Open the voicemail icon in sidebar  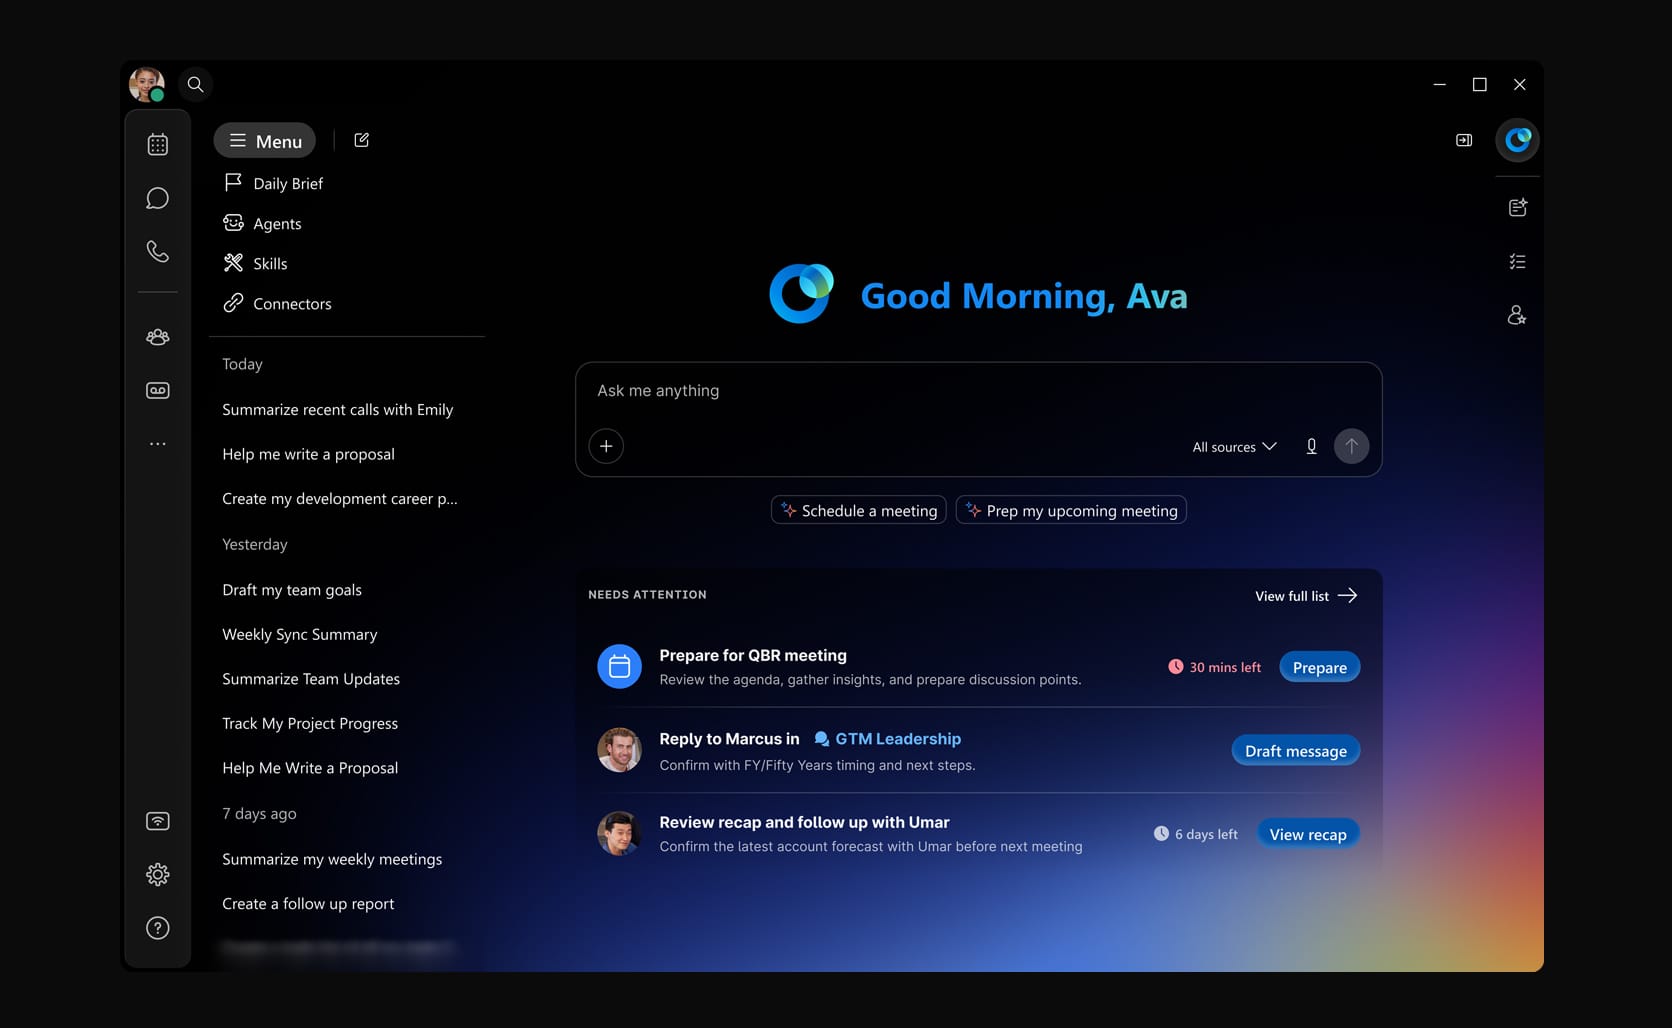point(158,390)
